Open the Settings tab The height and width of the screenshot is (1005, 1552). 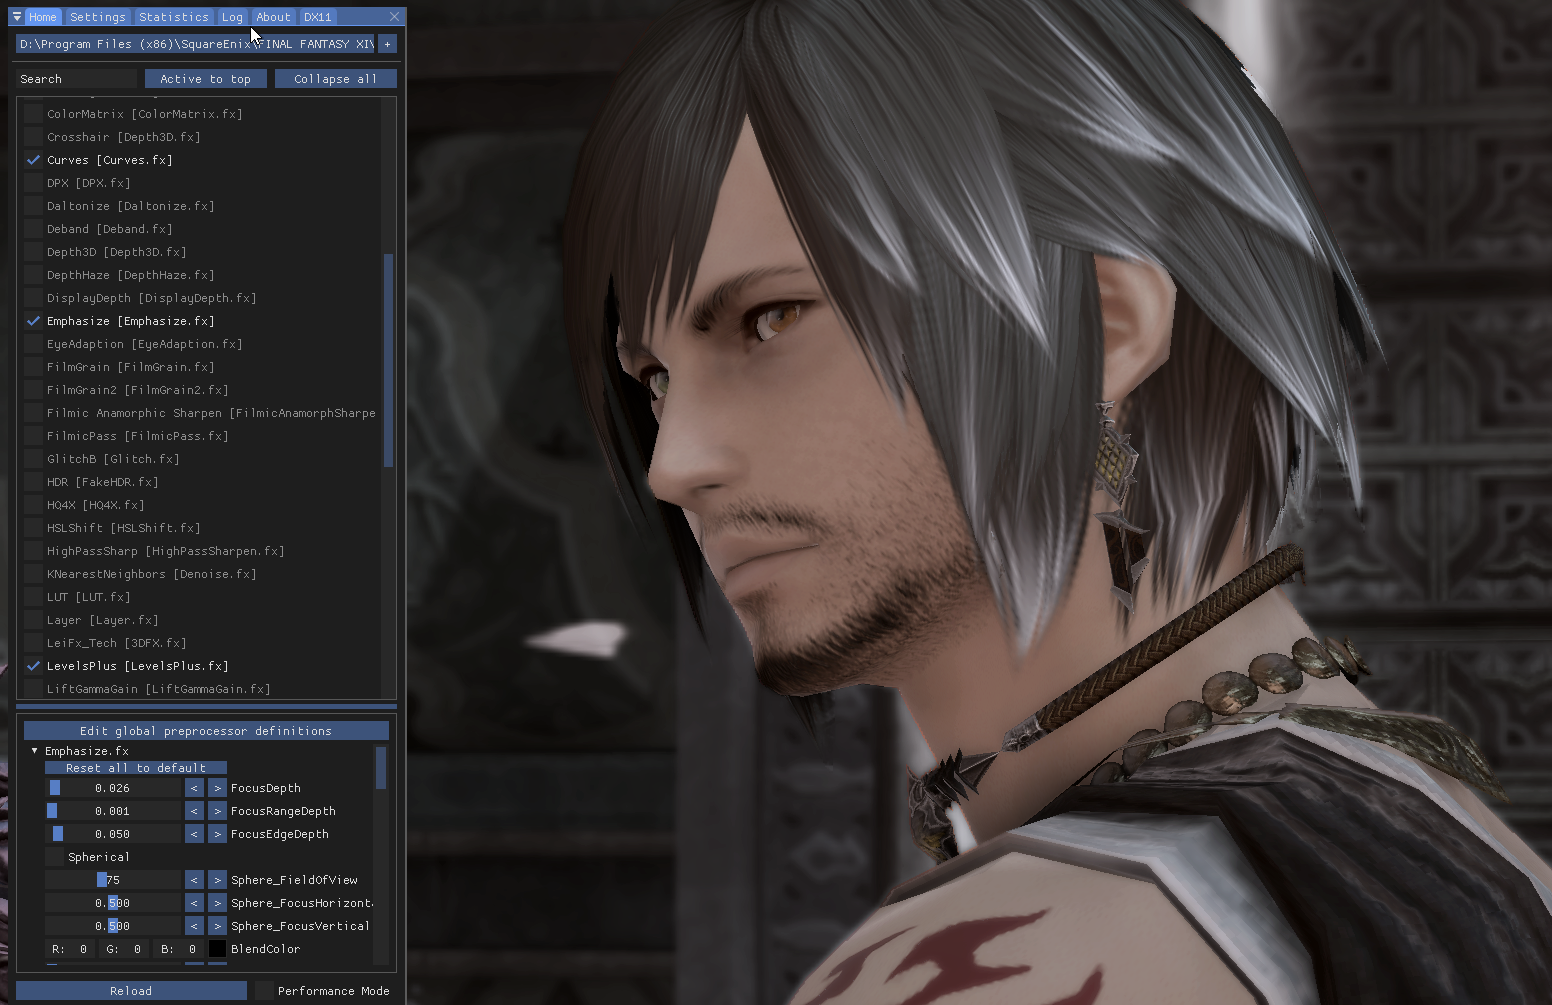click(98, 17)
